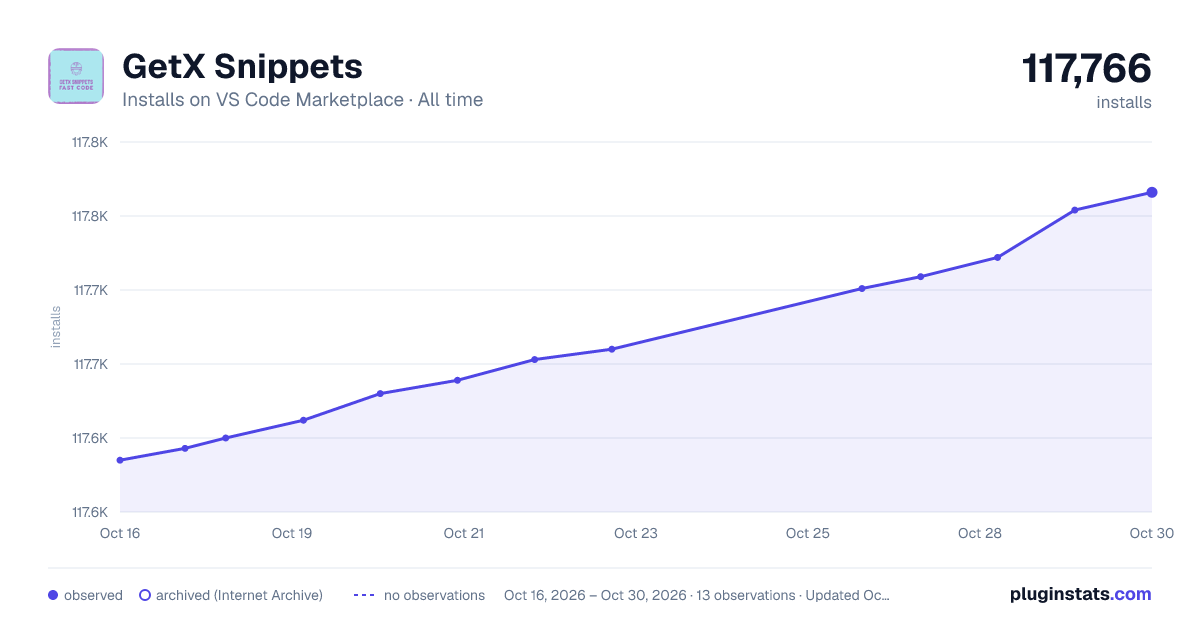1200x630 pixels.
Task: Click the date range and 13 observations text
Action: pyautogui.click(x=697, y=595)
